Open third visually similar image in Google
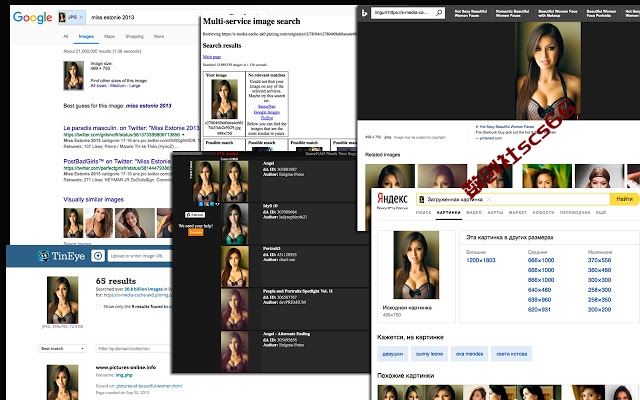 (135, 222)
